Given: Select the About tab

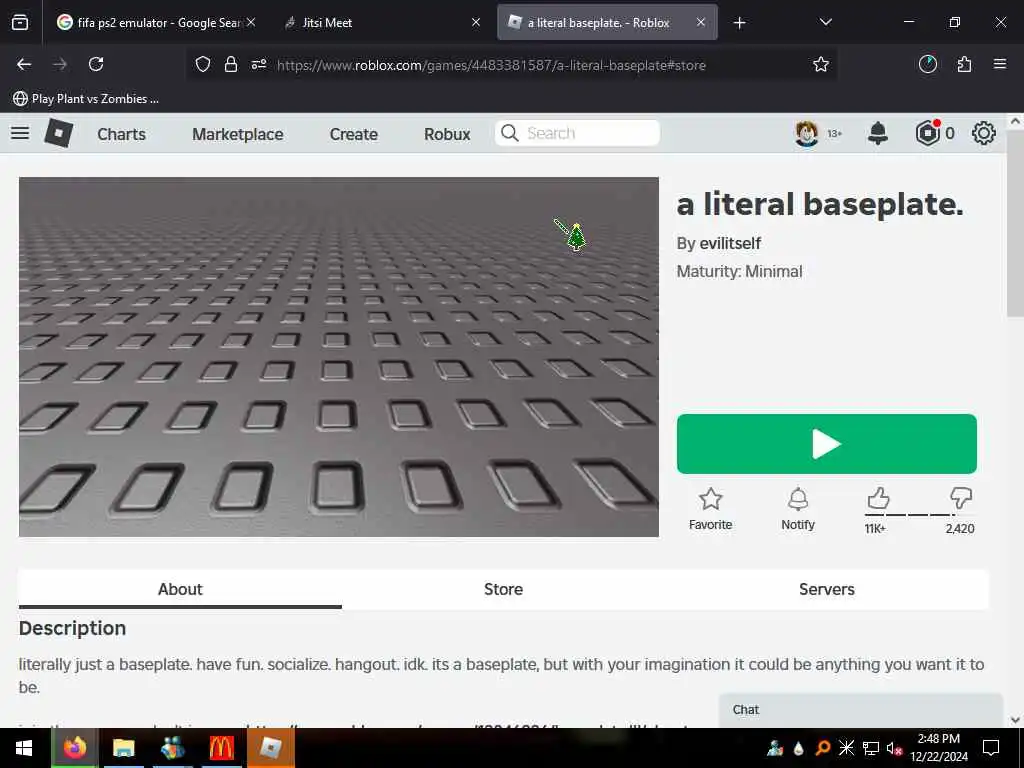Looking at the screenshot, I should (180, 589).
